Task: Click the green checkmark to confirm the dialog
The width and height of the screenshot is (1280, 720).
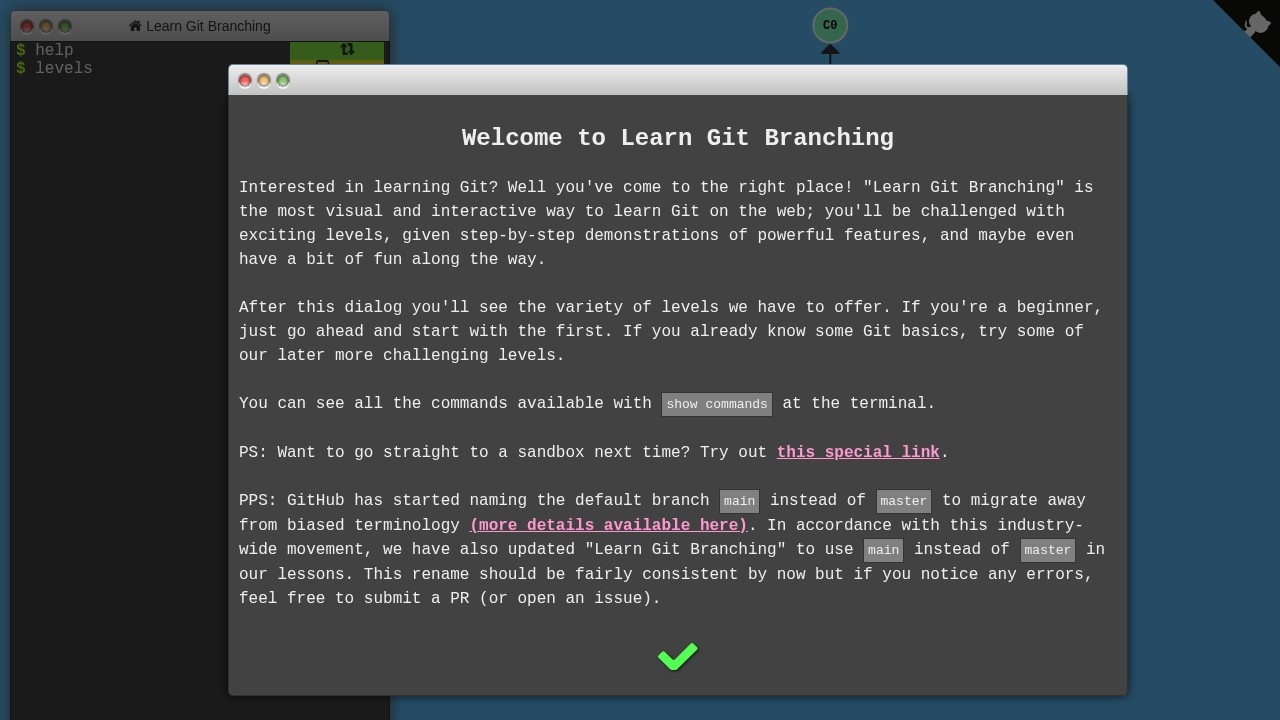Action: point(677,656)
